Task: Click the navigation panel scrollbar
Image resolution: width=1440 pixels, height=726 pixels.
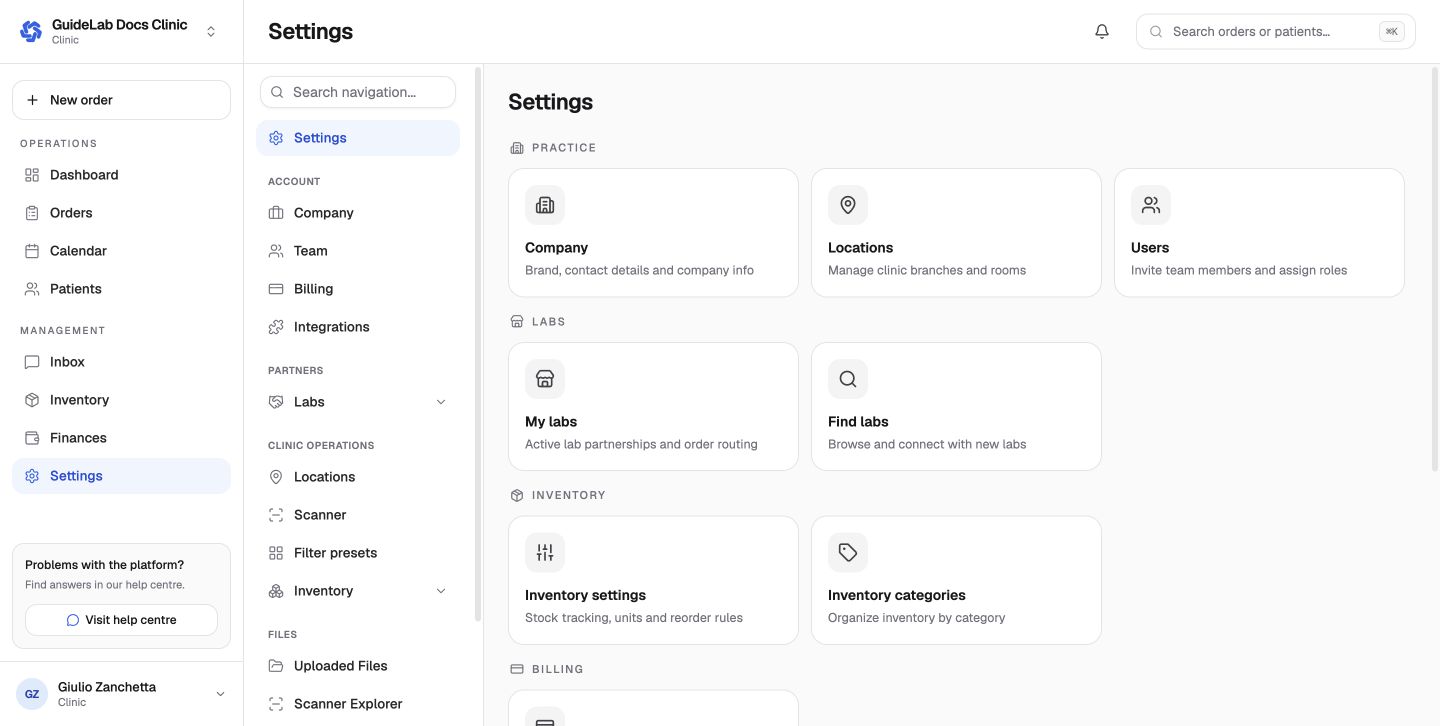Action: click(478, 345)
